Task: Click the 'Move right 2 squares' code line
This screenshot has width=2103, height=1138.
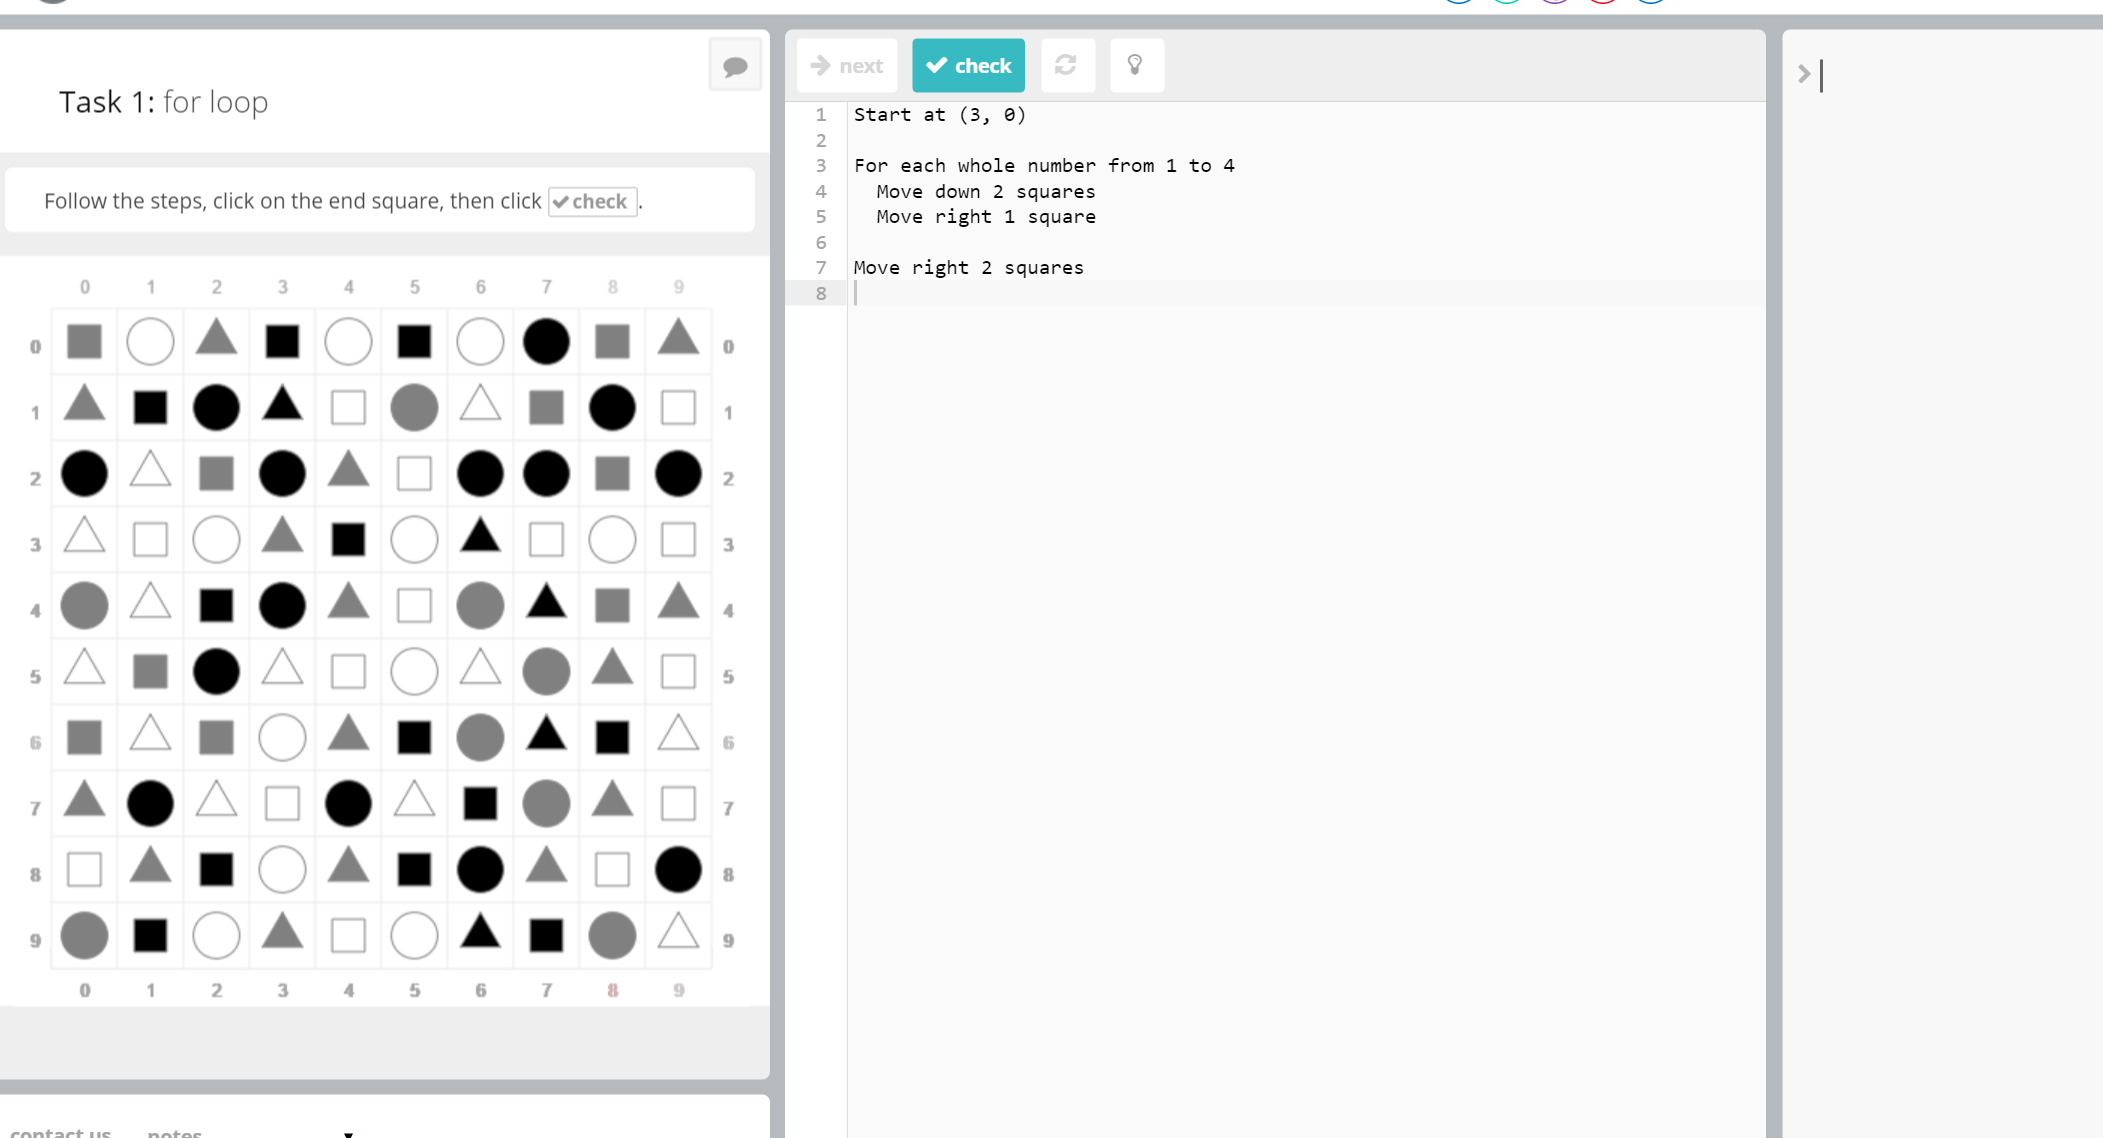Action: coord(968,267)
